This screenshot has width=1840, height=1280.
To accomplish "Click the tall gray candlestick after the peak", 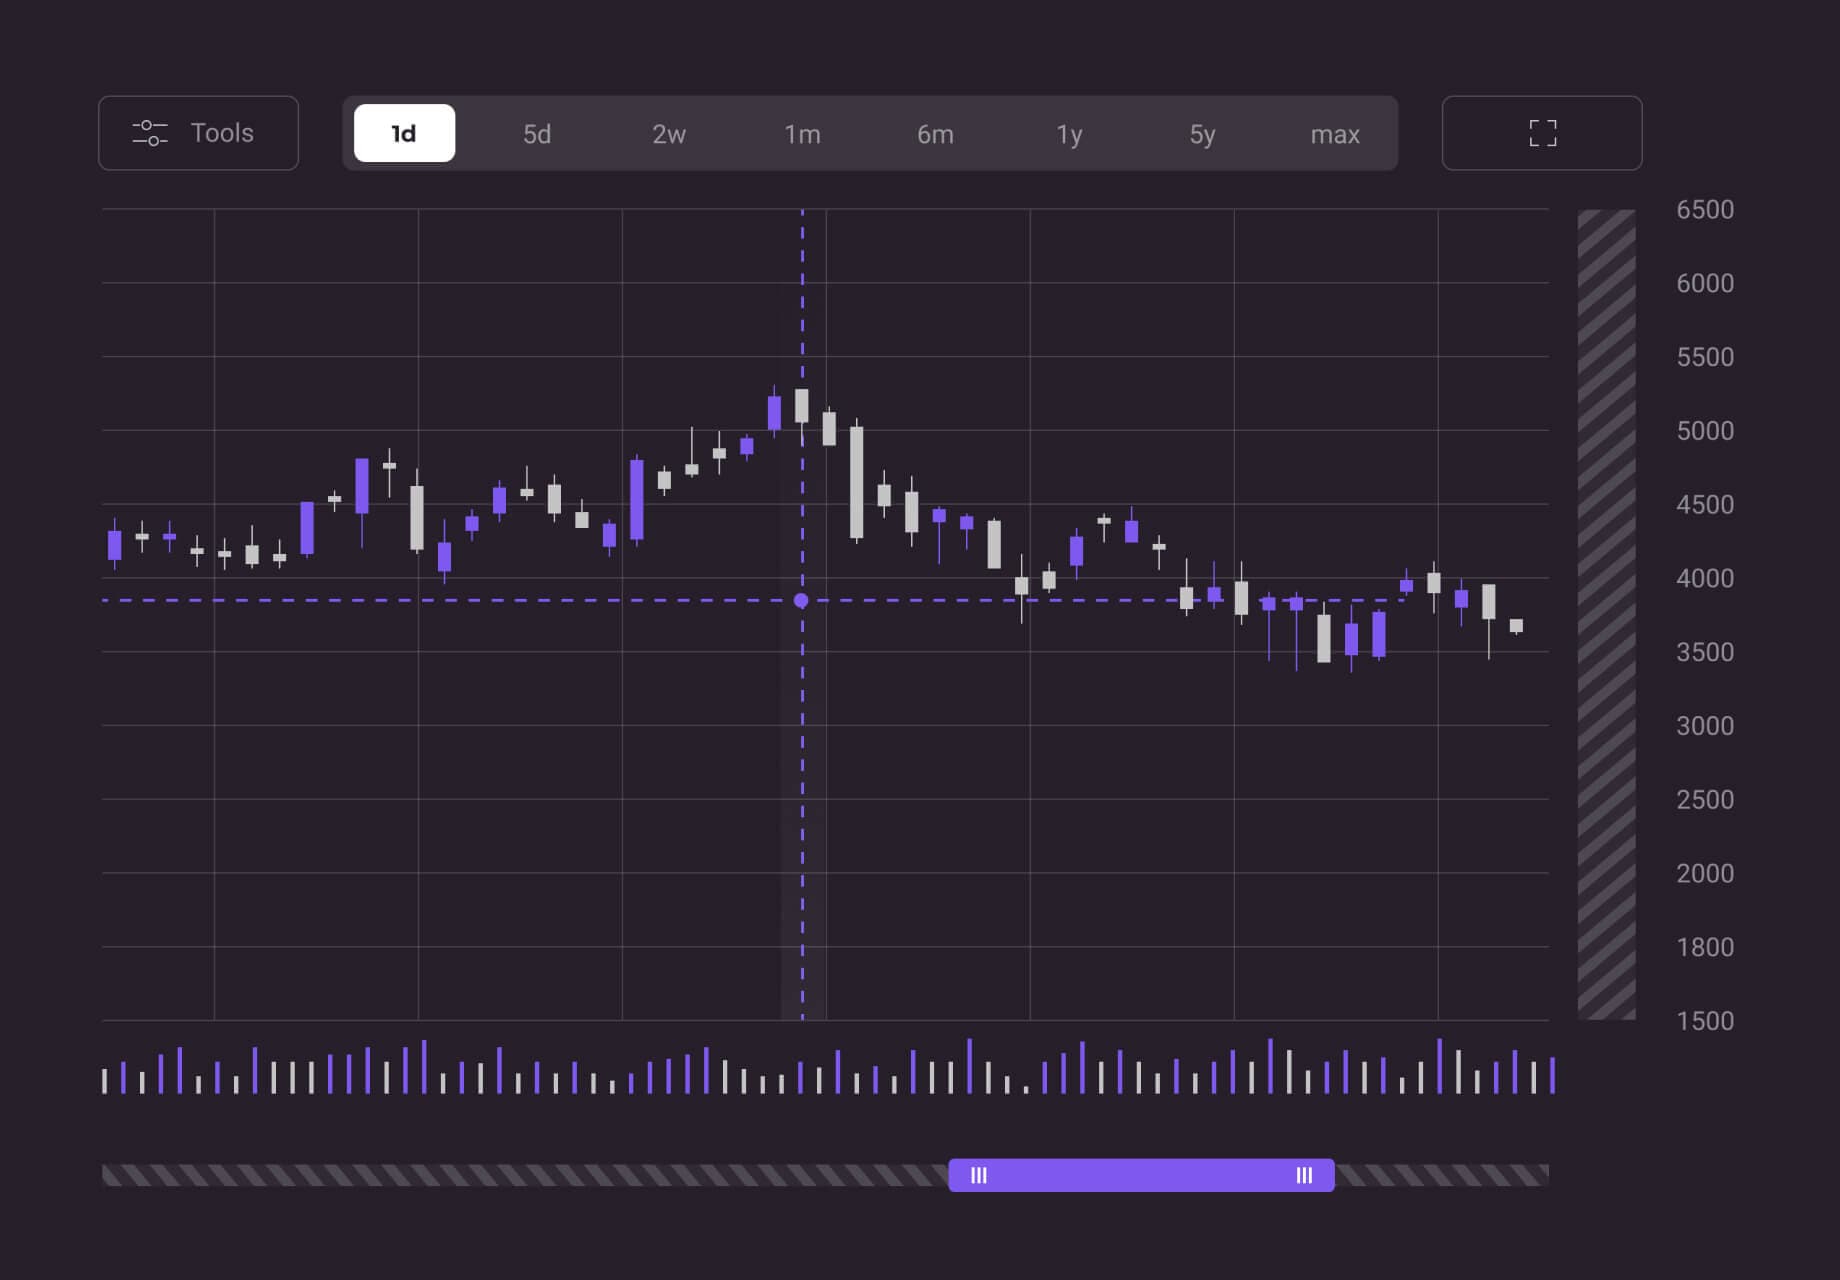I will pos(856,482).
